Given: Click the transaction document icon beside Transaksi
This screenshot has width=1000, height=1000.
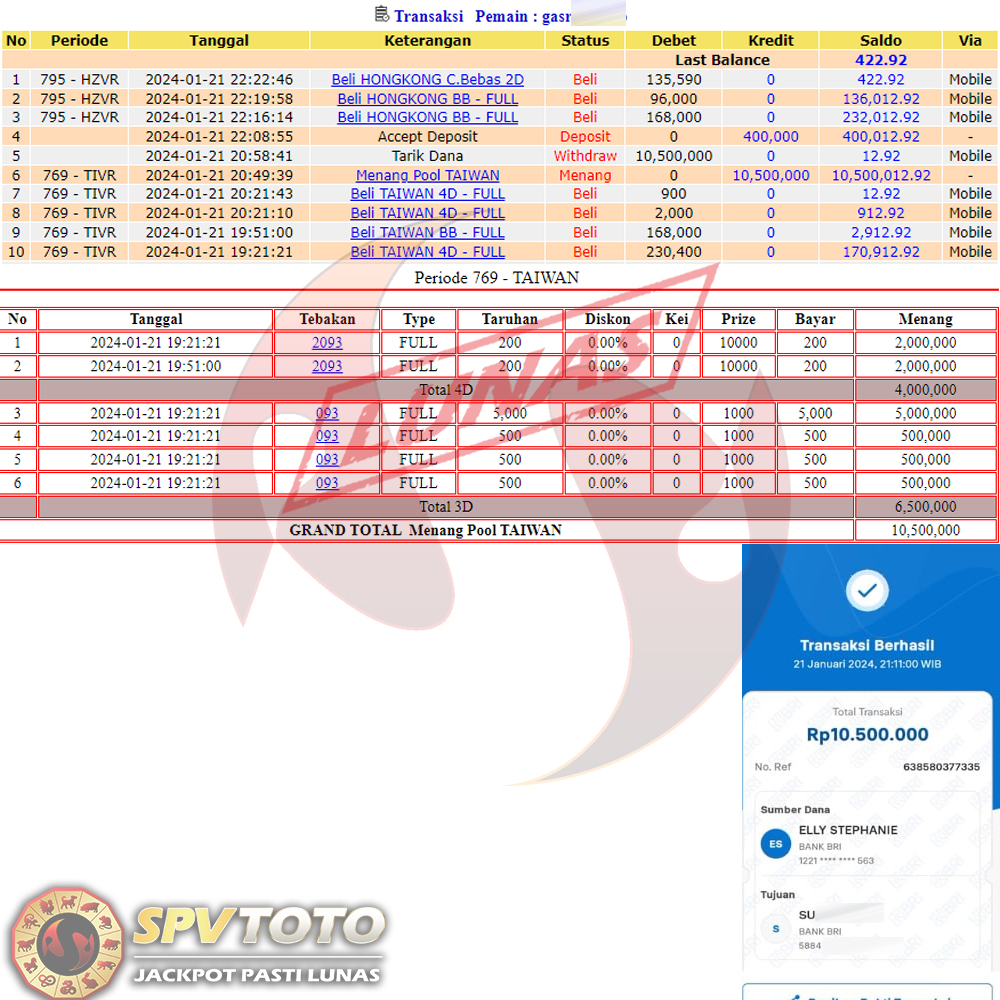Looking at the screenshot, I should point(381,14).
